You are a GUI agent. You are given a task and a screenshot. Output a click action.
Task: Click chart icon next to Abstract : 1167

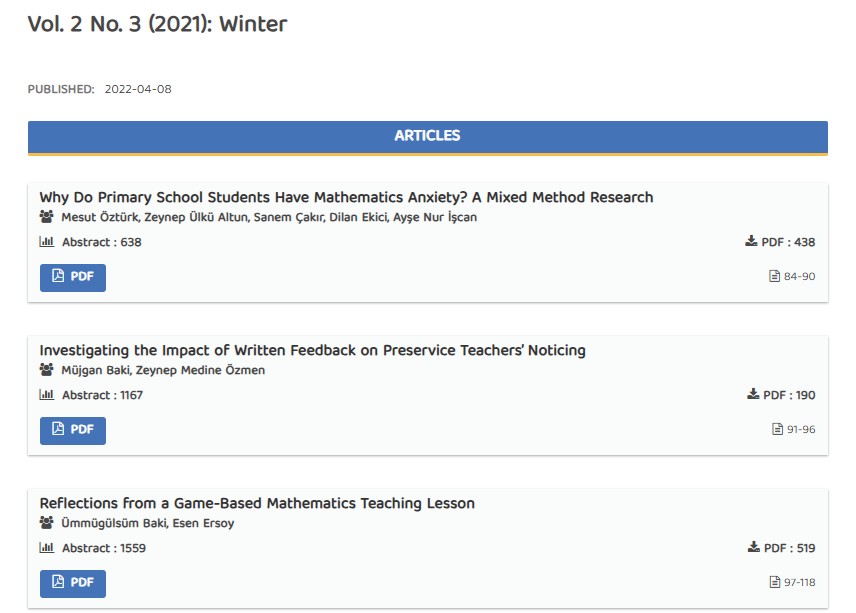tap(46, 395)
